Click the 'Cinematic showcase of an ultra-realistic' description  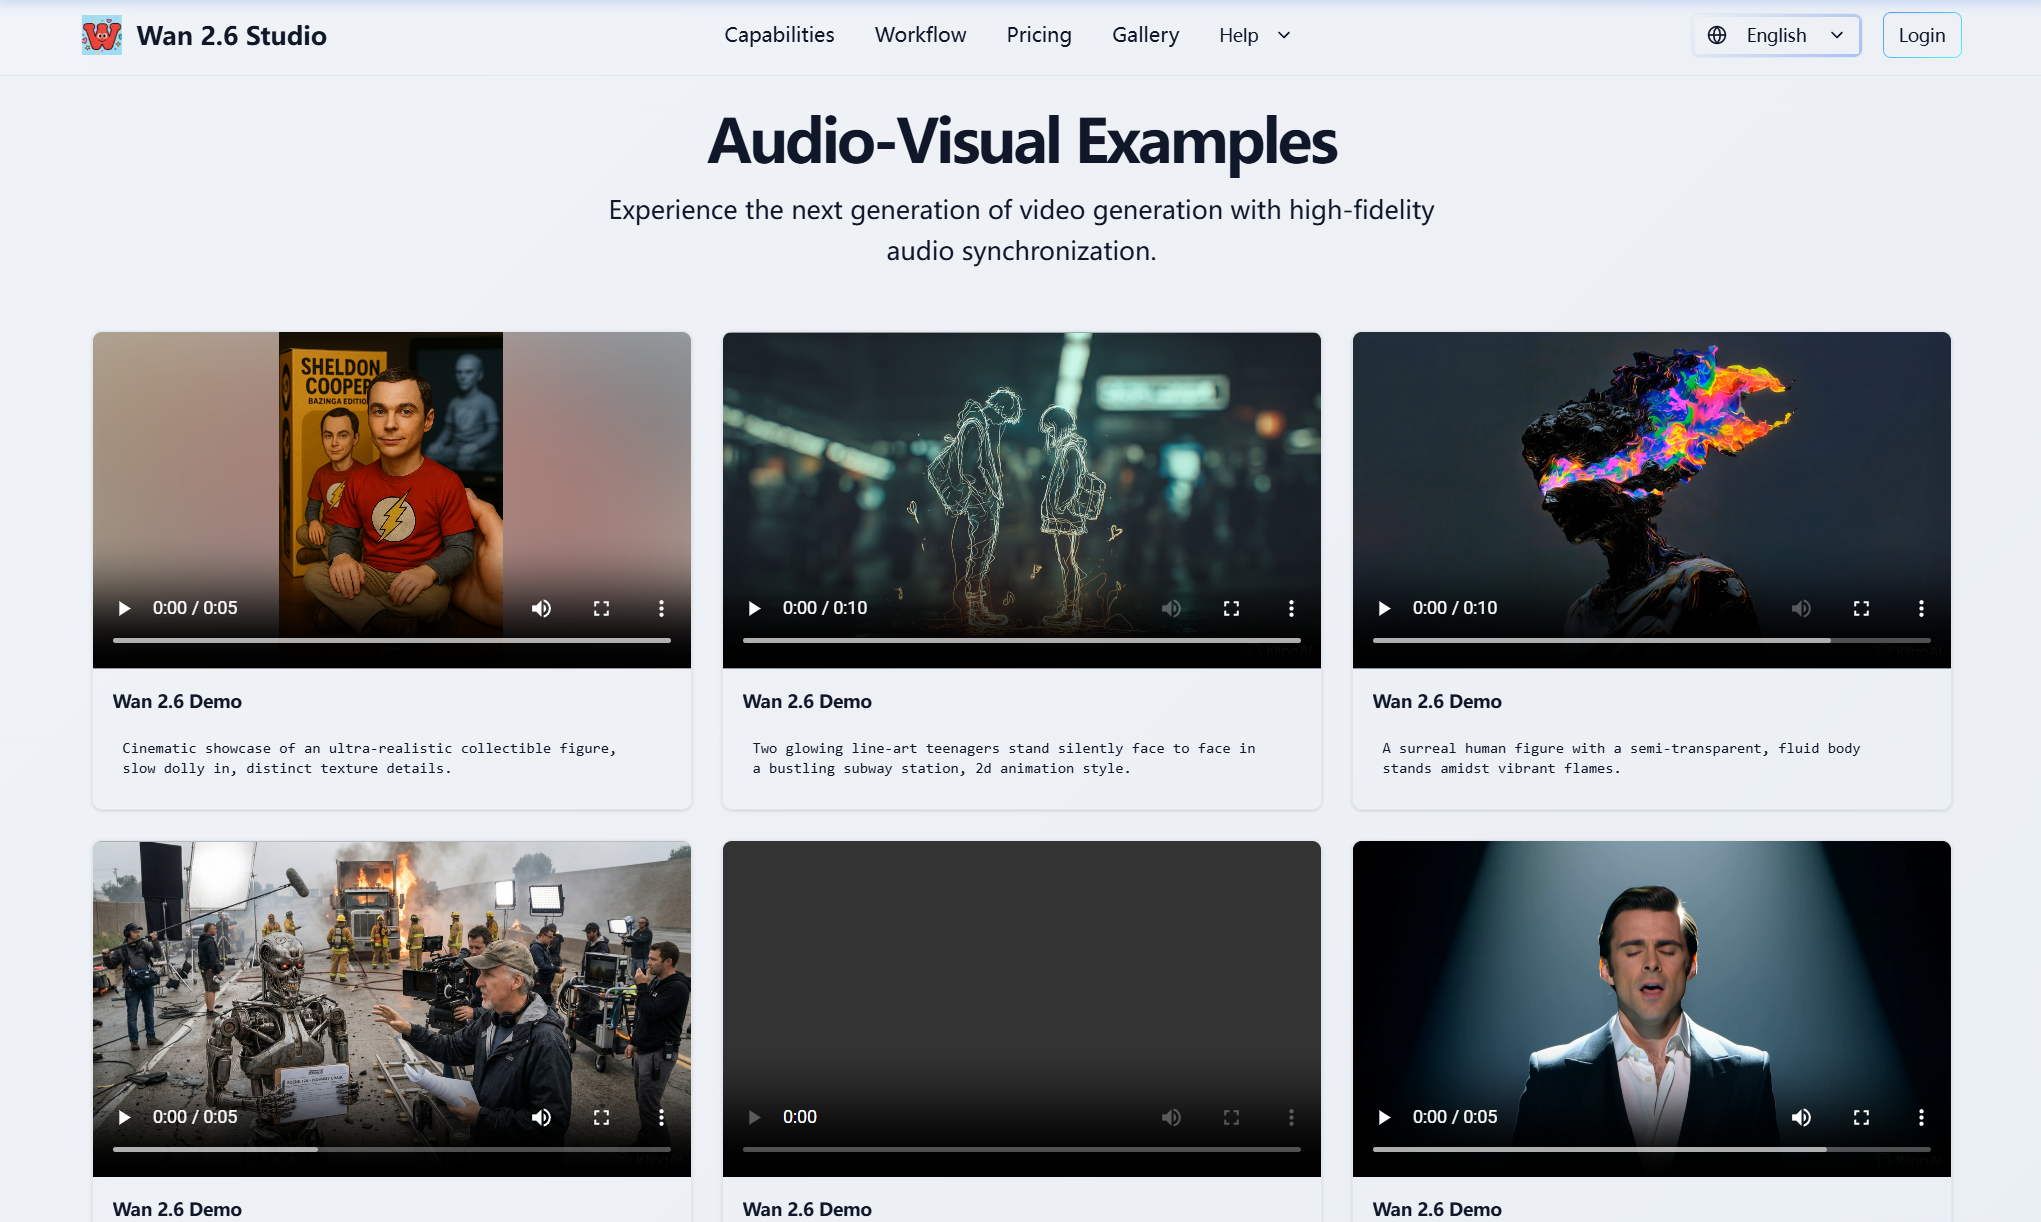click(369, 758)
